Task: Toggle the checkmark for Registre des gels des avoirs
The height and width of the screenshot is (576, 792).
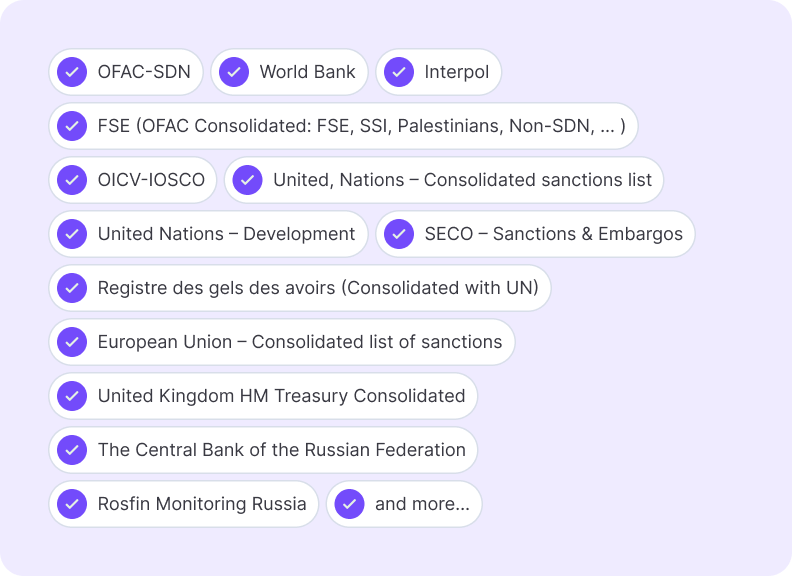Action: coord(72,288)
